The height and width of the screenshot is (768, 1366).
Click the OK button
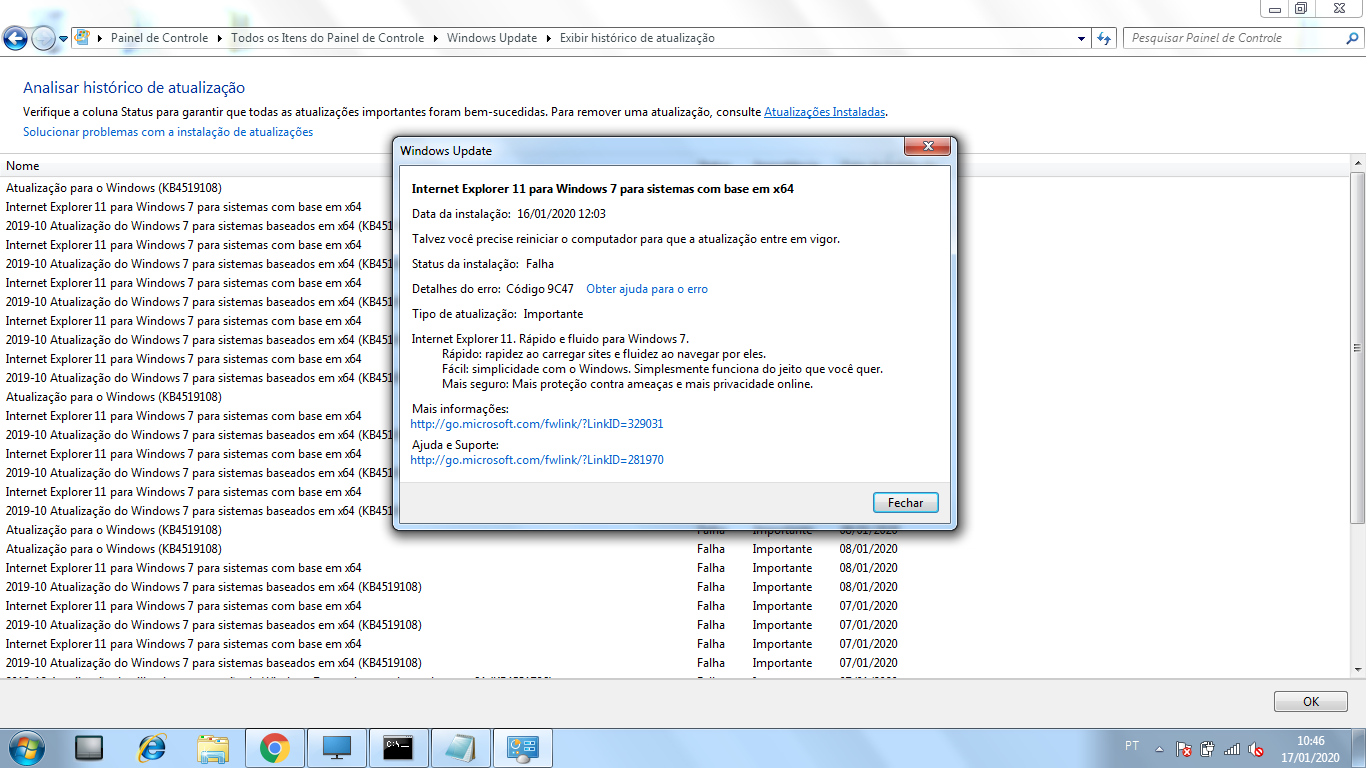pyautogui.click(x=1311, y=702)
